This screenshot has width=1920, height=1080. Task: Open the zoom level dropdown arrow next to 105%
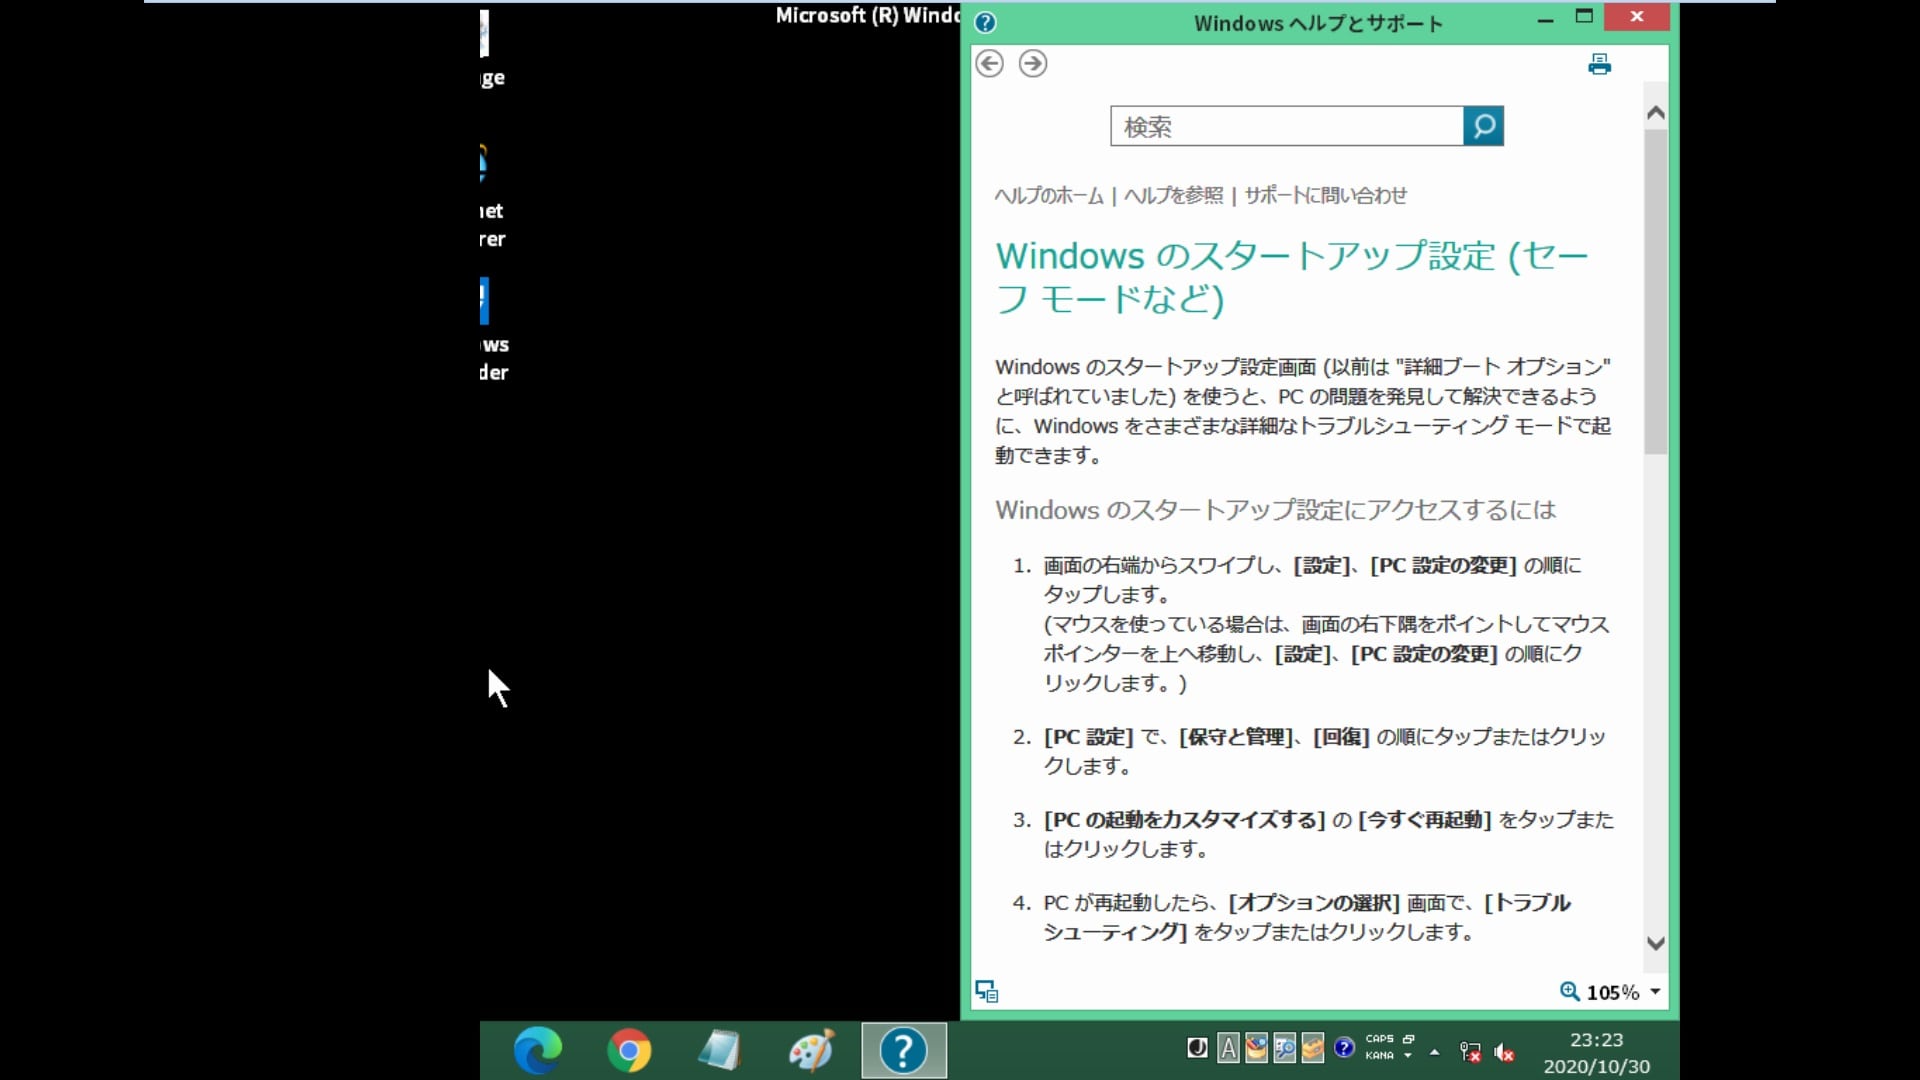1655,992
